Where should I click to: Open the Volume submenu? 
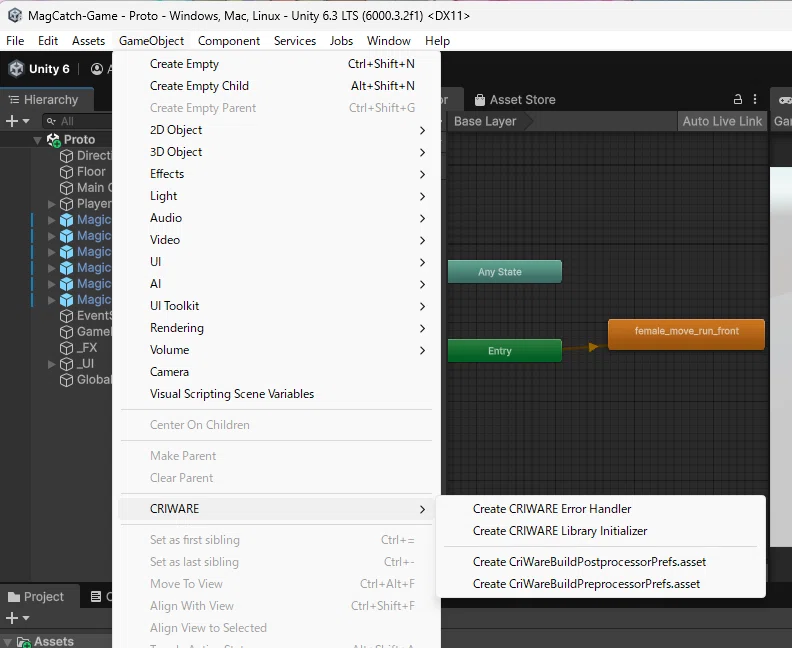click(276, 350)
